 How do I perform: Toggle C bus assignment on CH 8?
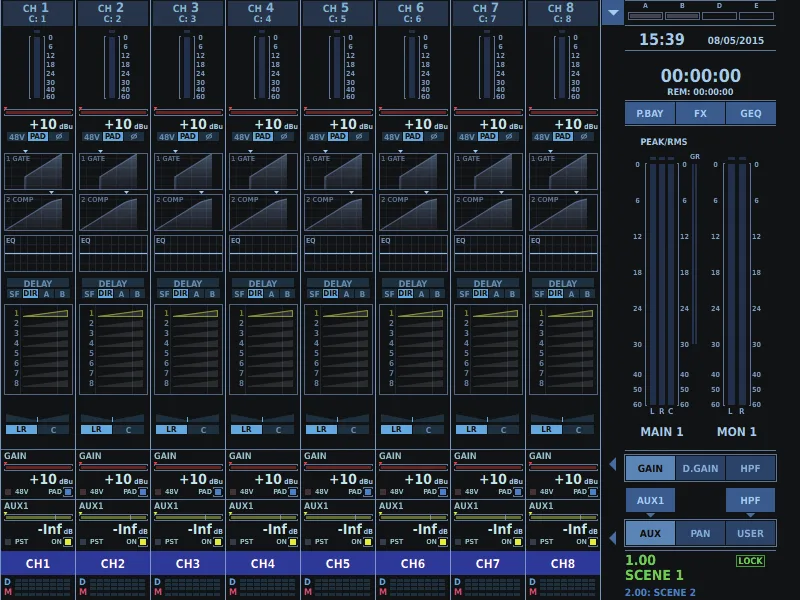[578, 430]
